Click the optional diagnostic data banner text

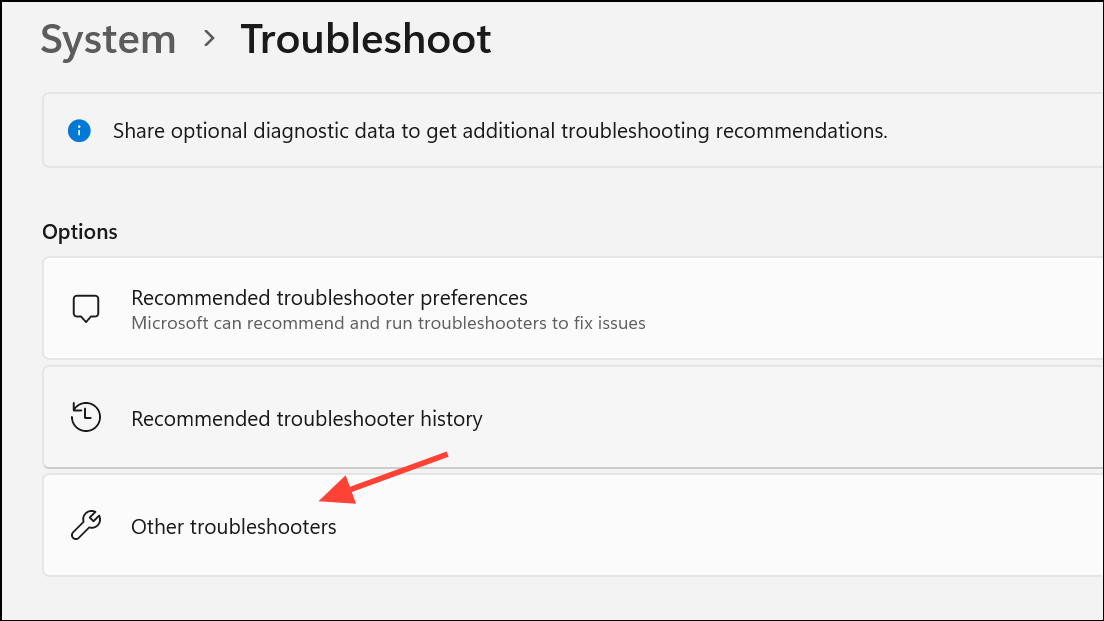pyautogui.click(x=500, y=131)
